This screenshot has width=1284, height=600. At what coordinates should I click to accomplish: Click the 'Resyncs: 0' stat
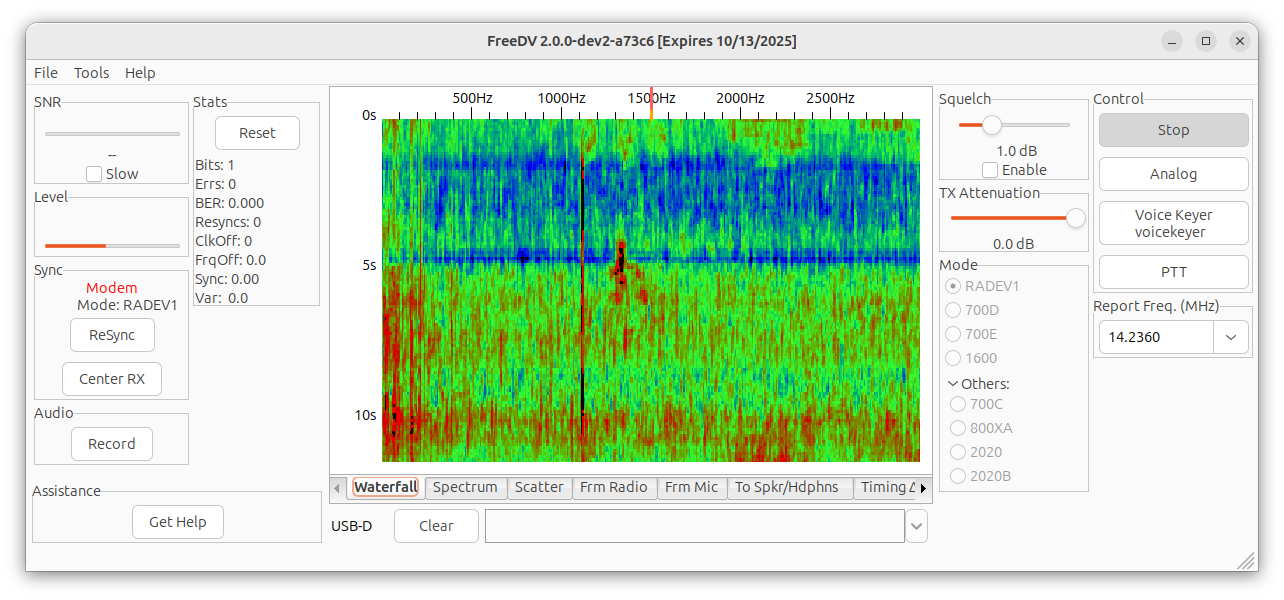228,222
